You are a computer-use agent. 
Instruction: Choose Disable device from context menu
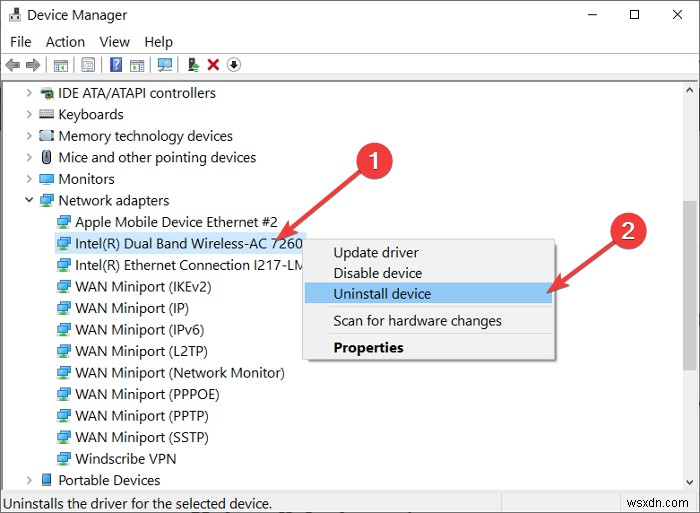(x=429, y=273)
